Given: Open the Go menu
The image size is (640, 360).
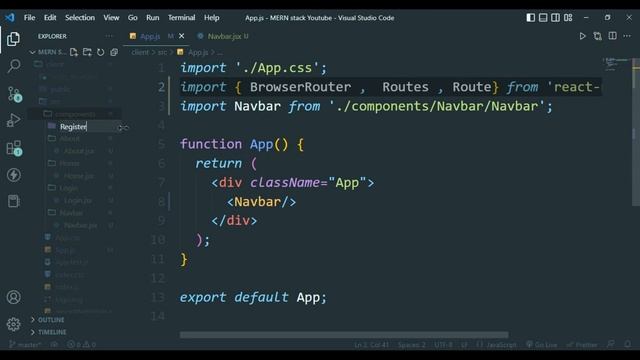Looking at the screenshot, I should pyautogui.click(x=132, y=18).
